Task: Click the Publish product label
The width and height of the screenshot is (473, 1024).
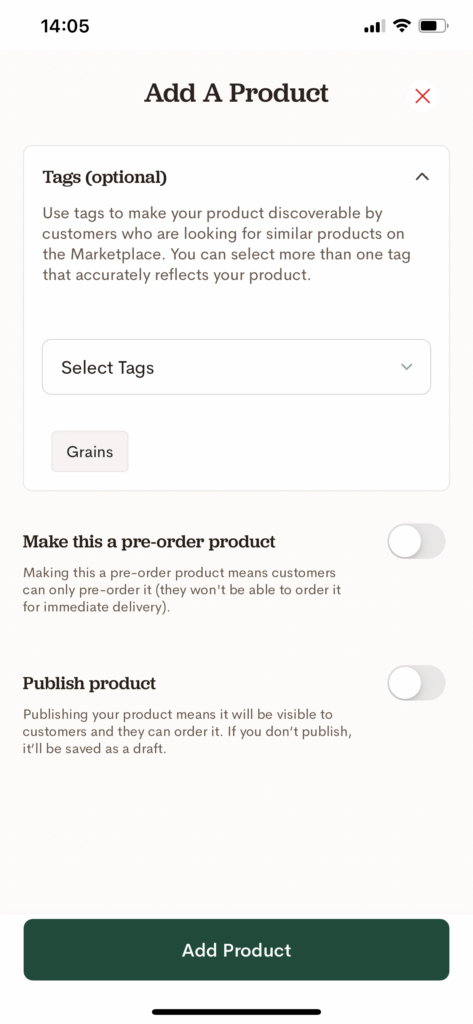Action: pos(90,684)
